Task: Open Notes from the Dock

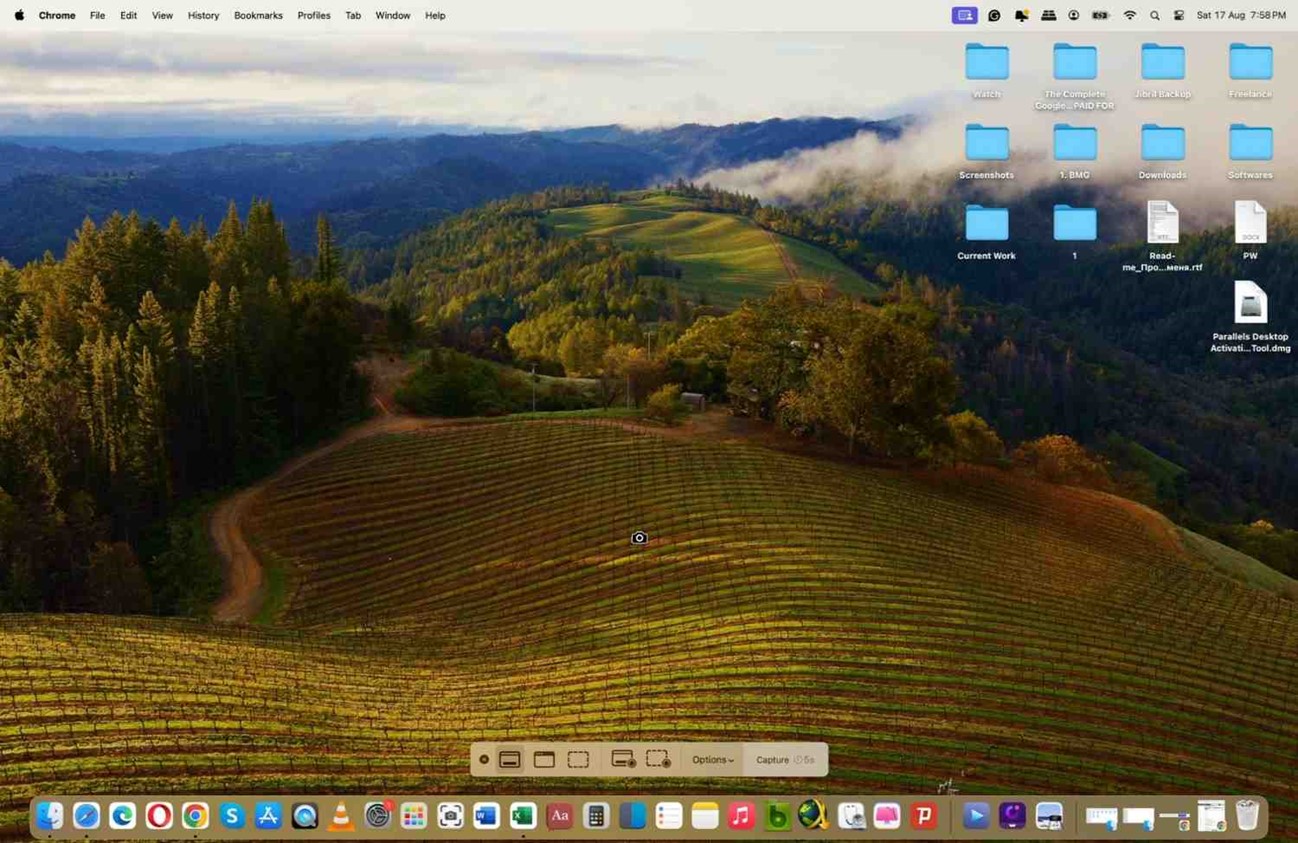Action: (705, 816)
